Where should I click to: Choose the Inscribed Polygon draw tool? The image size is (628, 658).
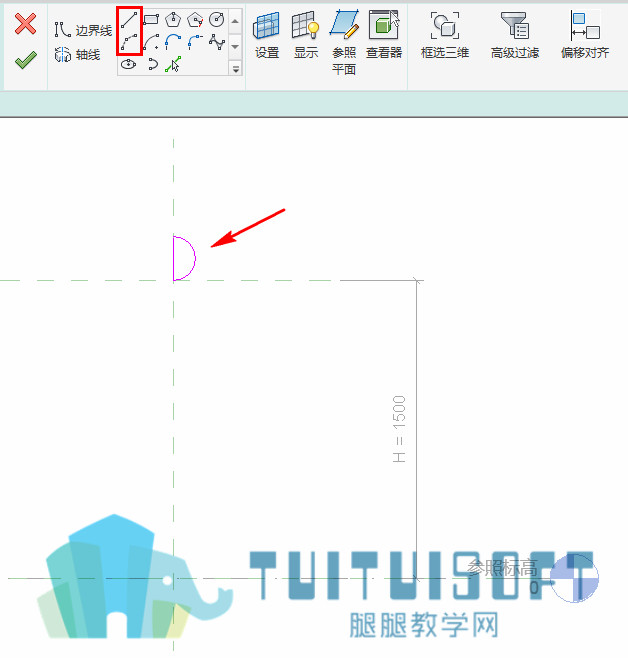tap(173, 19)
